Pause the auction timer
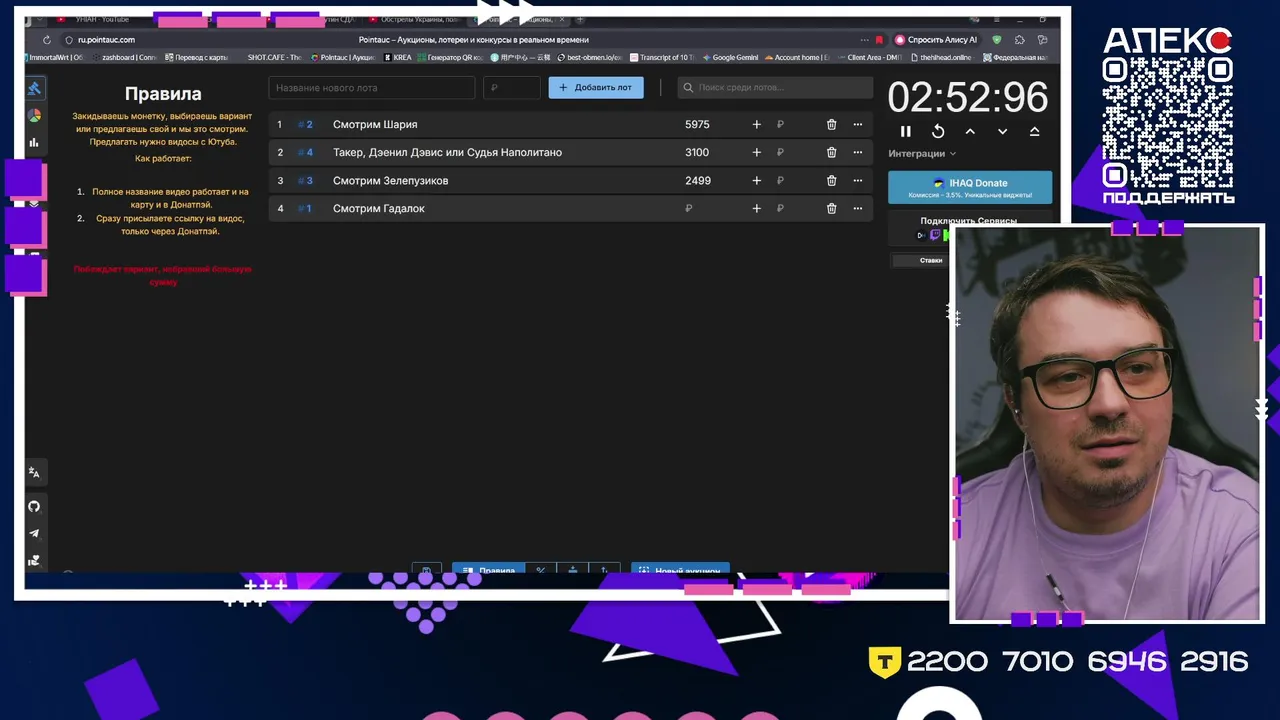 [906, 131]
